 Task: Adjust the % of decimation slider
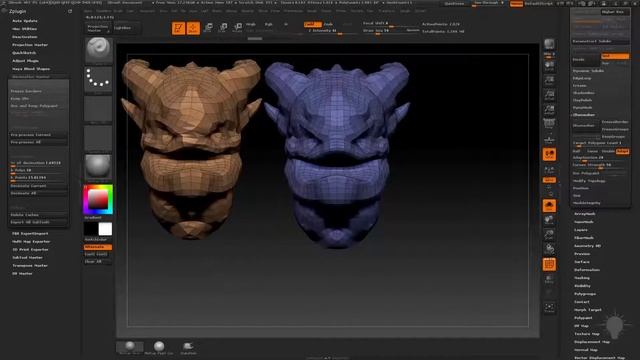click(38, 163)
